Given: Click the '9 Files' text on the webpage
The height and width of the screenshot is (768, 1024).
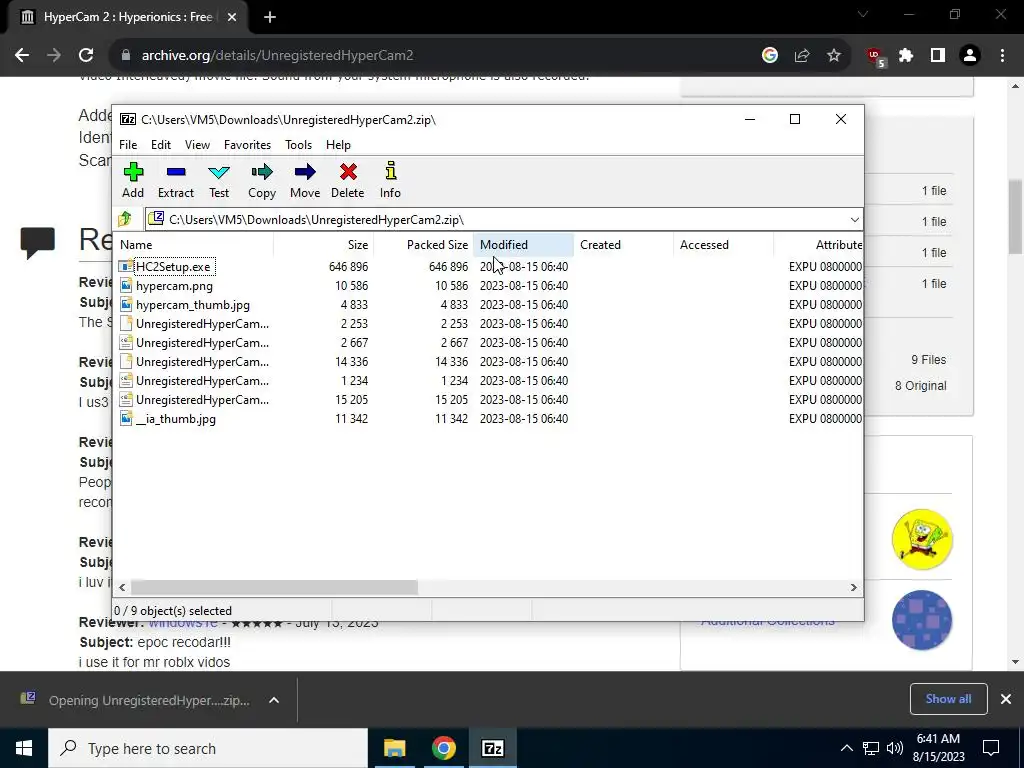Looking at the screenshot, I should click(929, 360).
